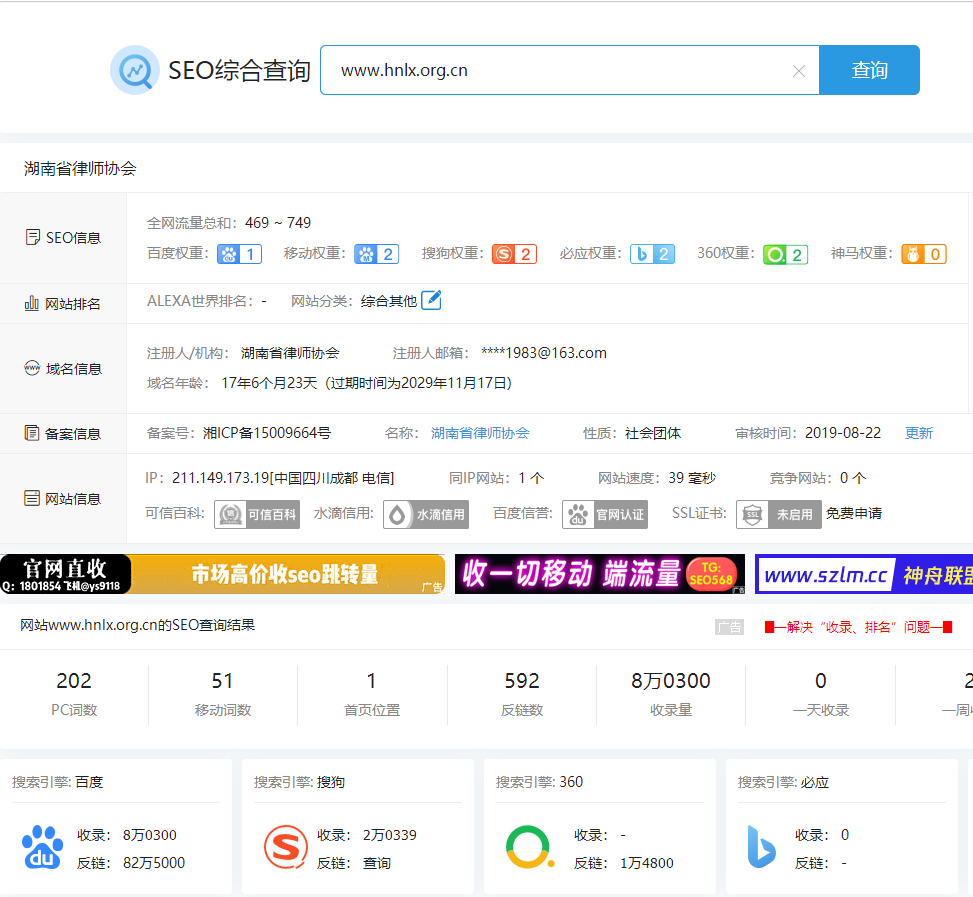Click the 移动词数 value 51
The height and width of the screenshot is (897, 973).
222,681
